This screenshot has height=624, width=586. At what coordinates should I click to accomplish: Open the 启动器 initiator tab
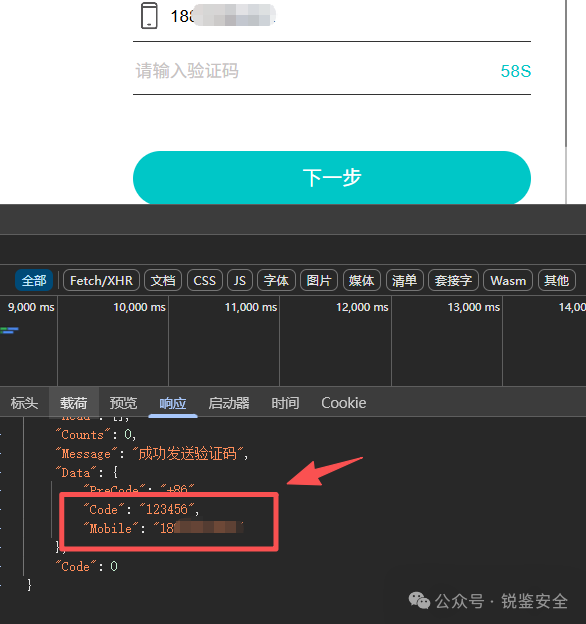(229, 403)
